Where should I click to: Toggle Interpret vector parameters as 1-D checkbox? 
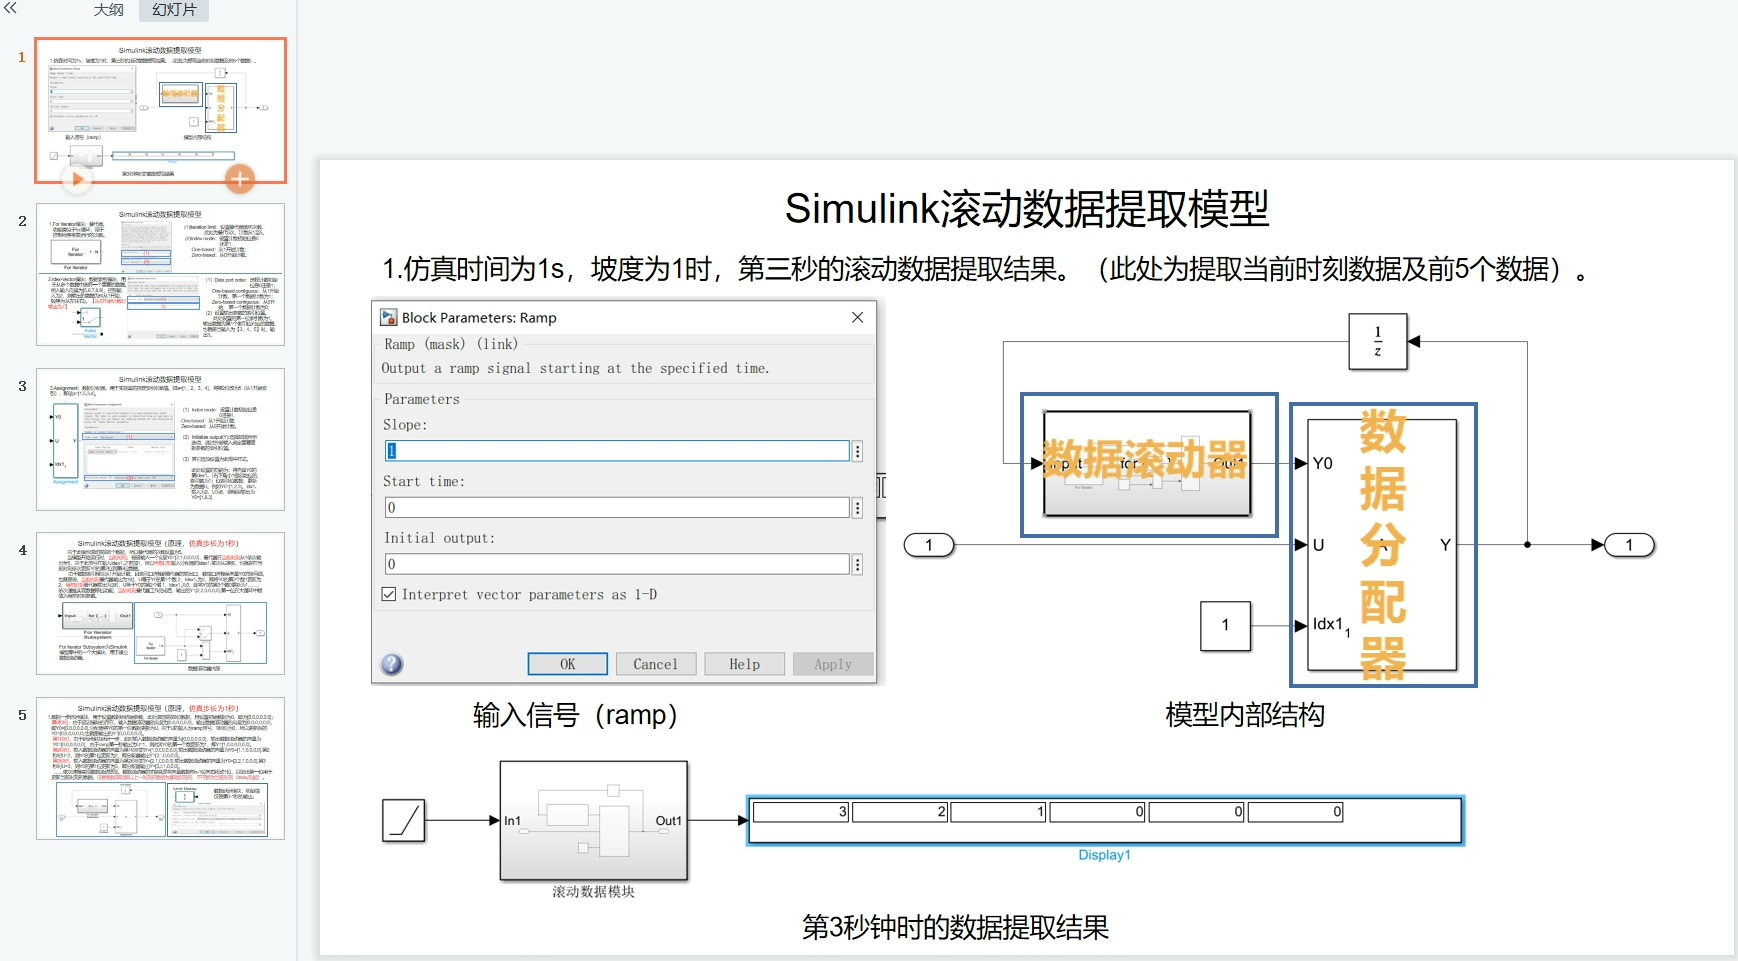389,594
